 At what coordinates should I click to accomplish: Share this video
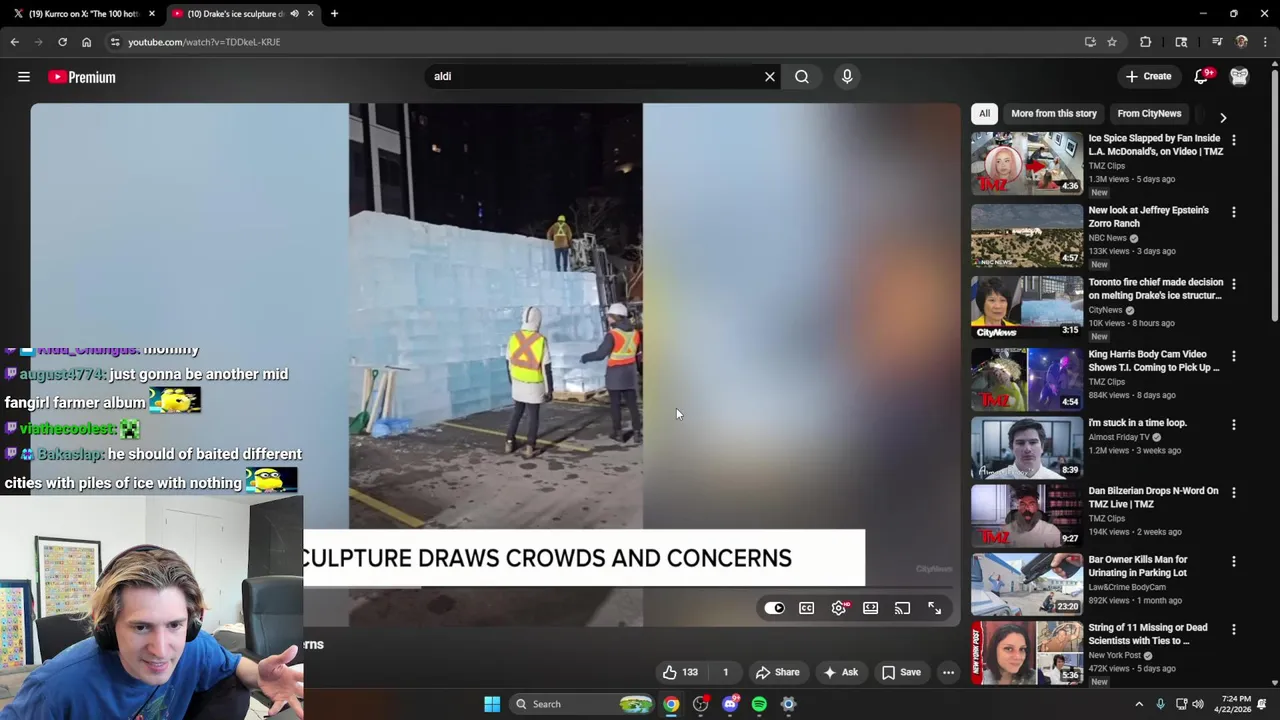[x=778, y=672]
